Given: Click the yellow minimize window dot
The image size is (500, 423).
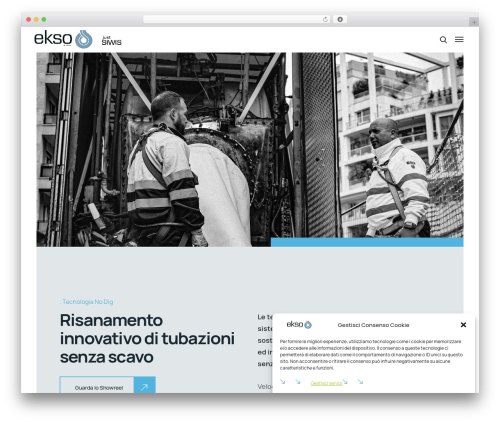Looking at the screenshot, I should (x=36, y=20).
